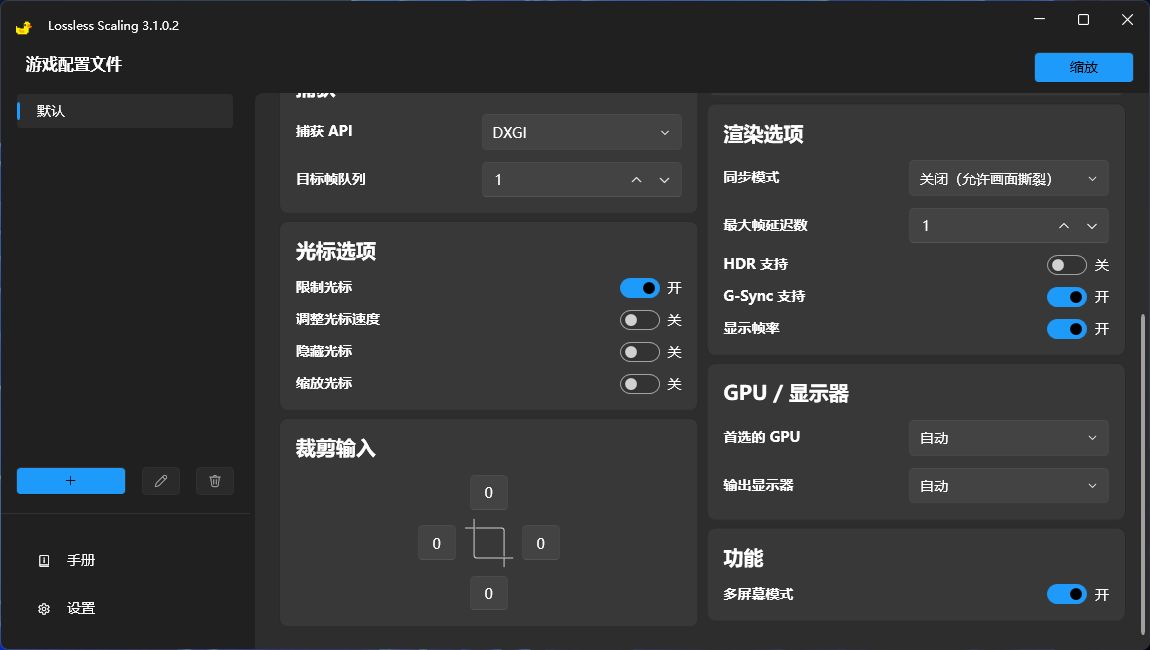The width and height of the screenshot is (1150, 650).
Task: Open 设置 via the gear icon
Action: pyautogui.click(x=44, y=609)
